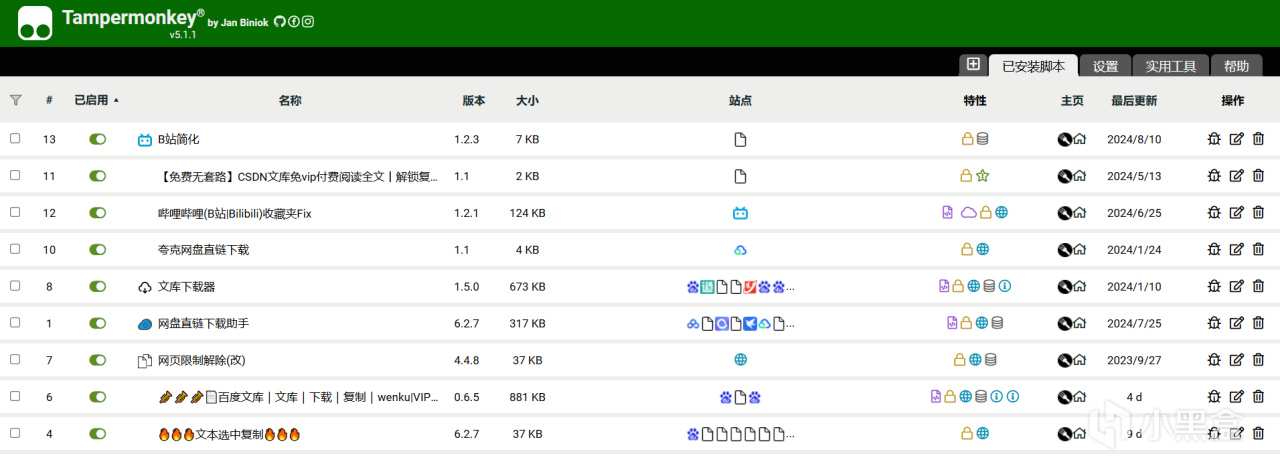The height and width of the screenshot is (462, 1280).
Task: Turn off the 哔哩哔哩收藏夹Fix toggle
Action: click(97, 212)
